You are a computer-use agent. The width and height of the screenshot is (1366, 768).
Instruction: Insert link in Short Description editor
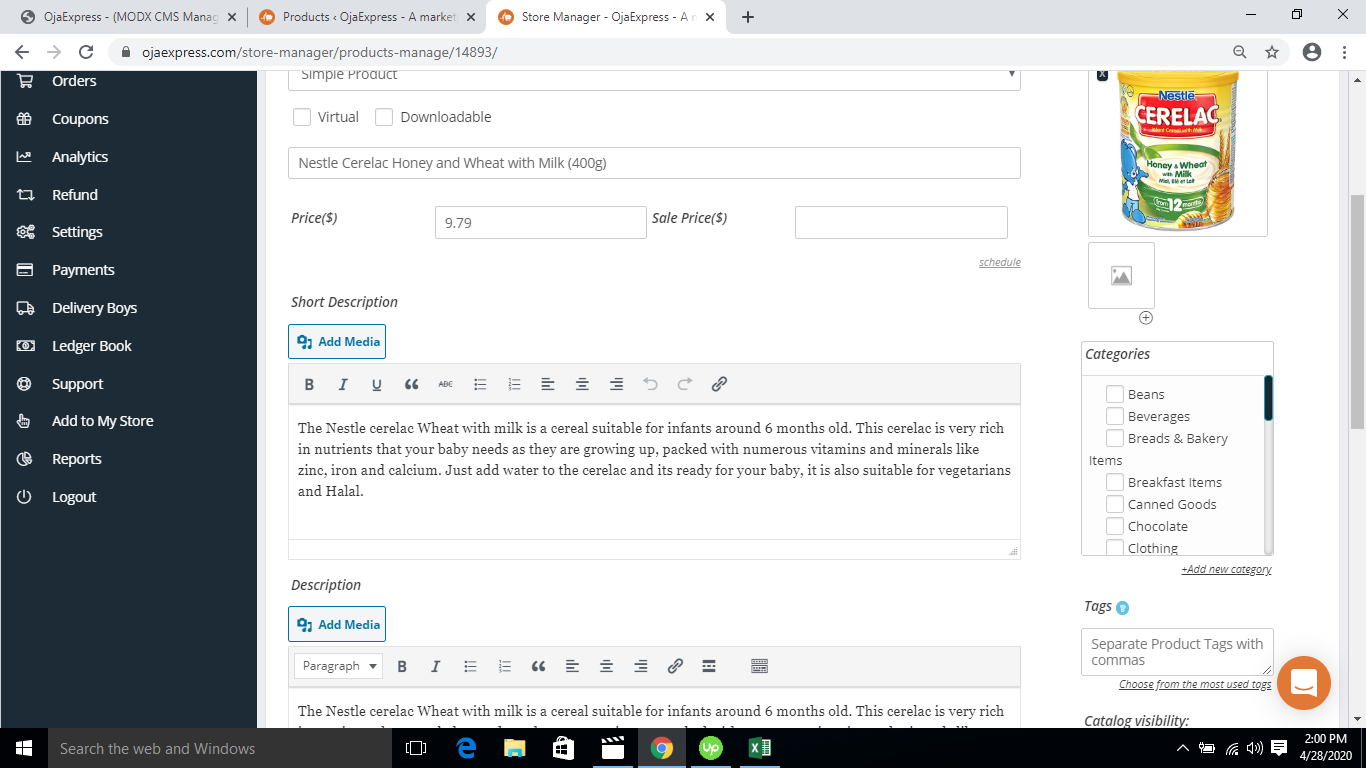click(719, 384)
